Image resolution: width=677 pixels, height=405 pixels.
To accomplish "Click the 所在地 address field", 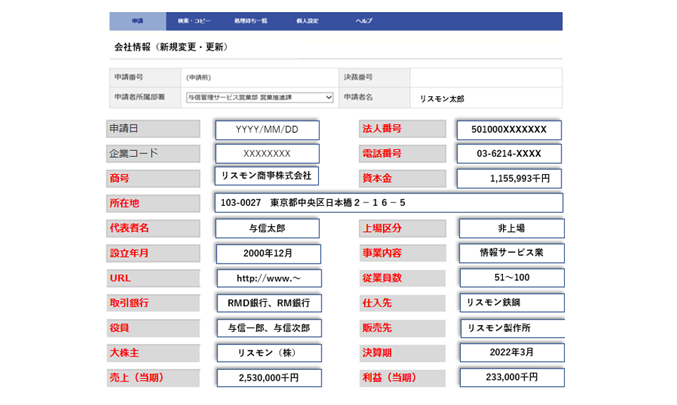I will pyautogui.click(x=387, y=203).
